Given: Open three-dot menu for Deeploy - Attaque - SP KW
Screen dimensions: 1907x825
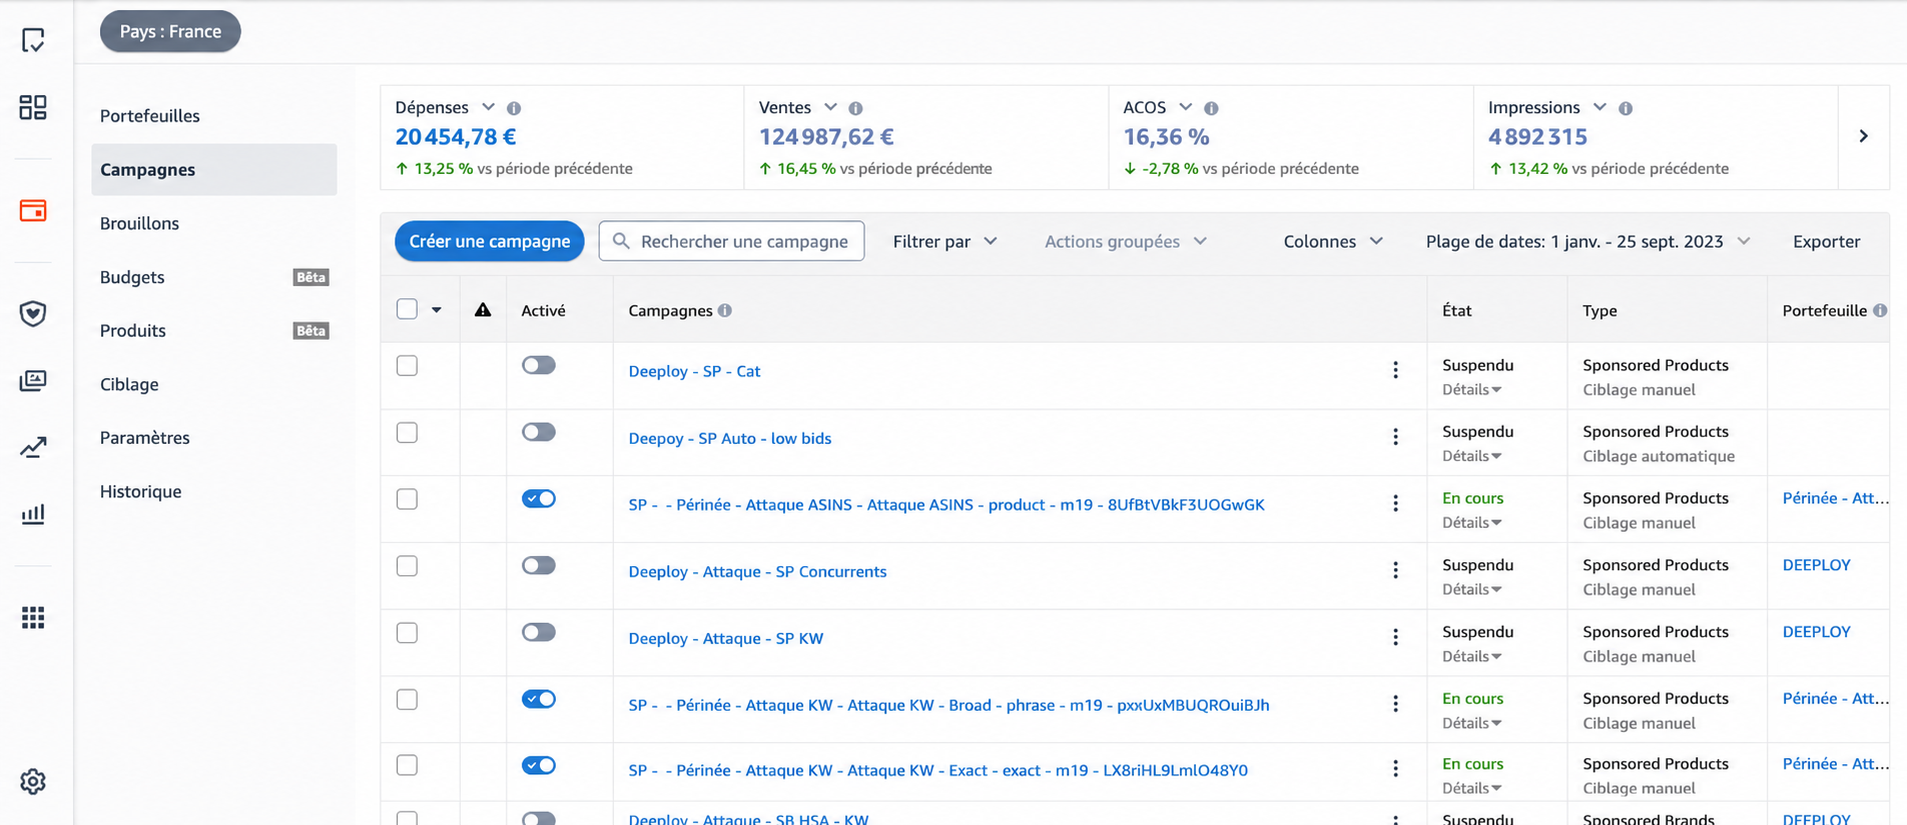Looking at the screenshot, I should click(x=1396, y=638).
